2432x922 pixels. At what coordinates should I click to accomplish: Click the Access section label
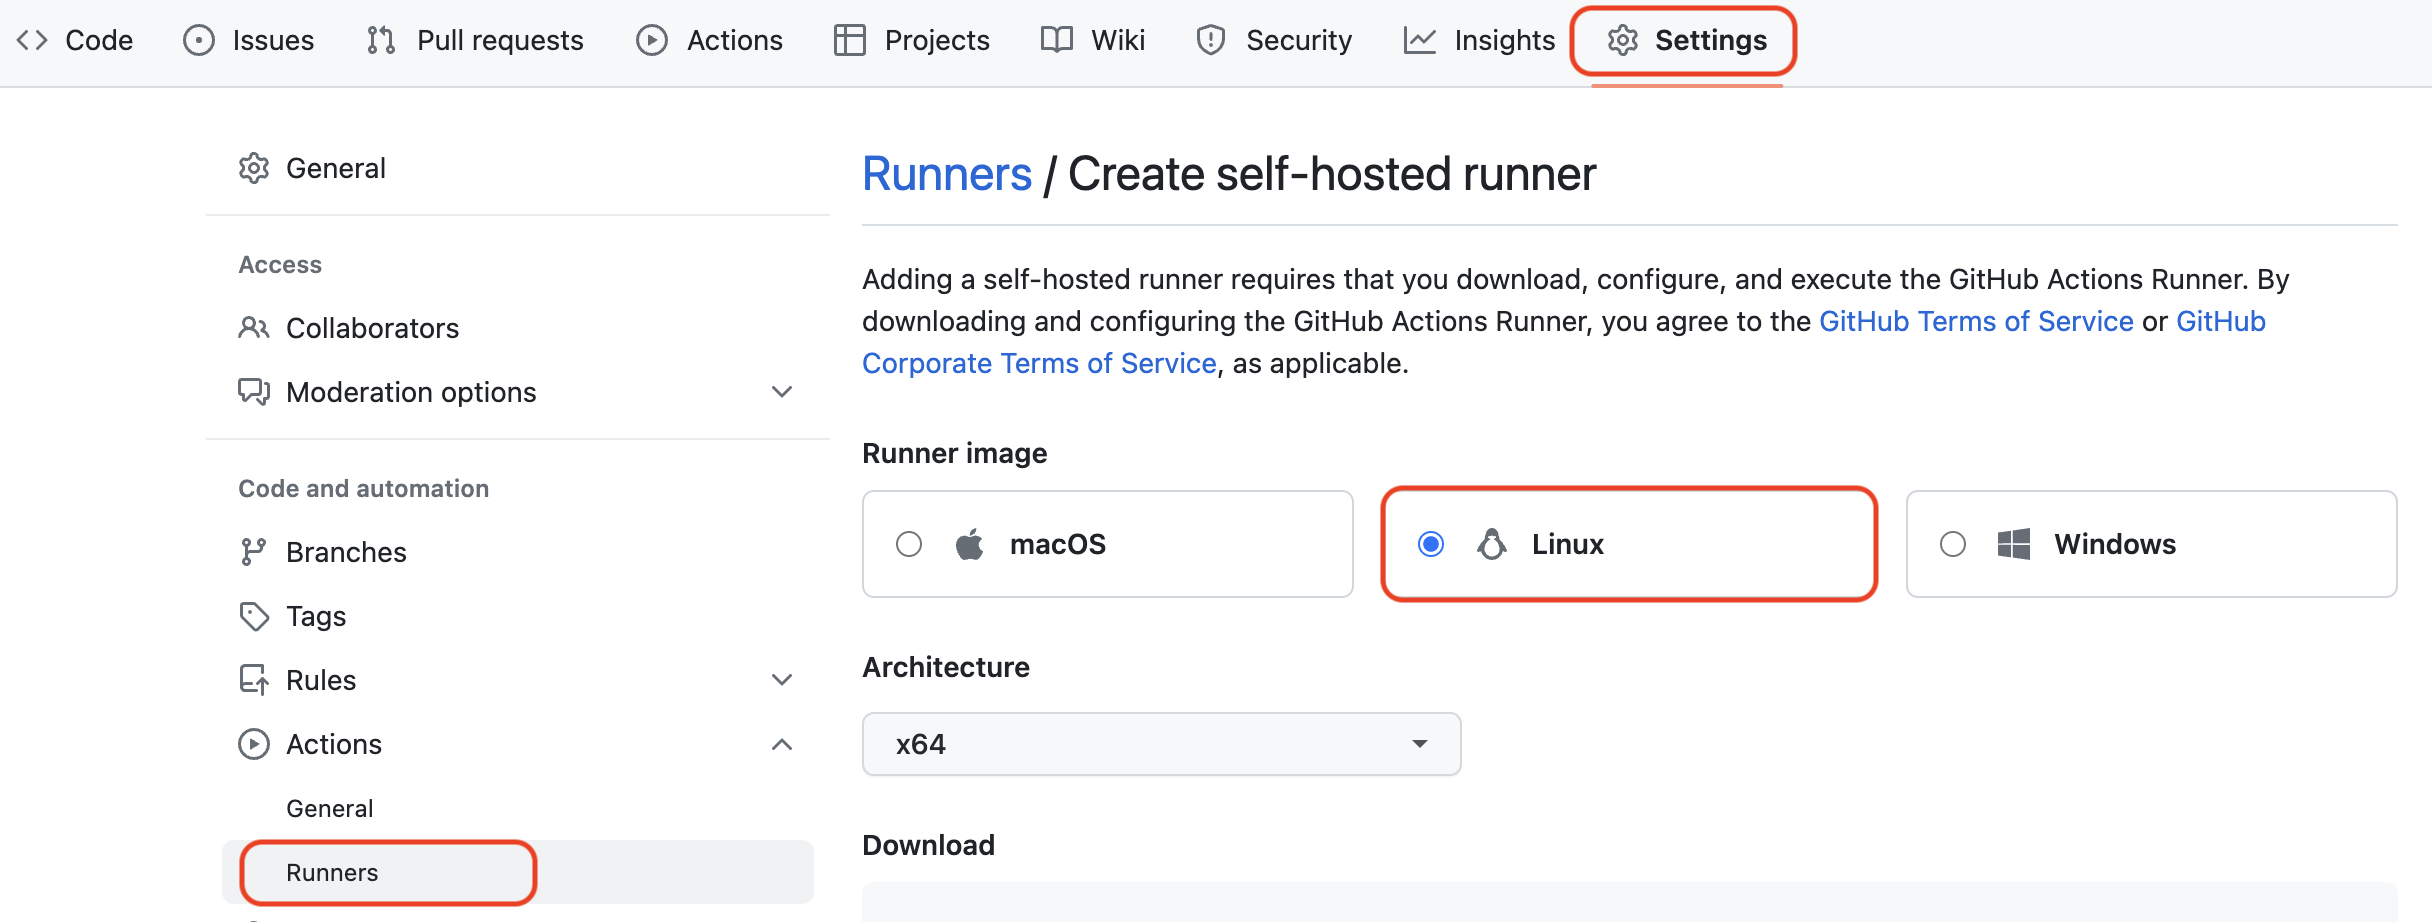tap(280, 264)
